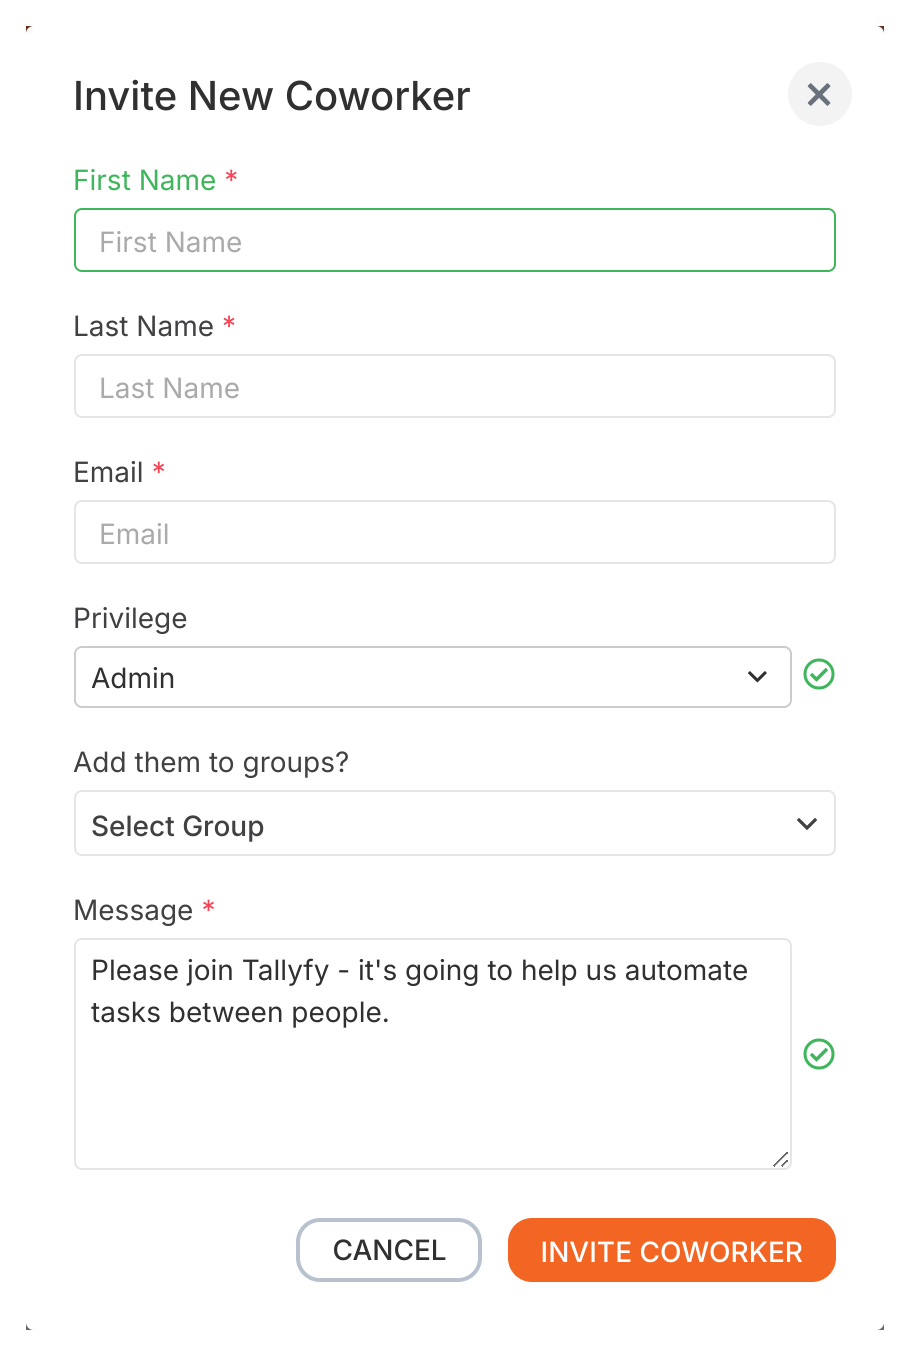Click the green-highlighted First Name label

point(145,180)
